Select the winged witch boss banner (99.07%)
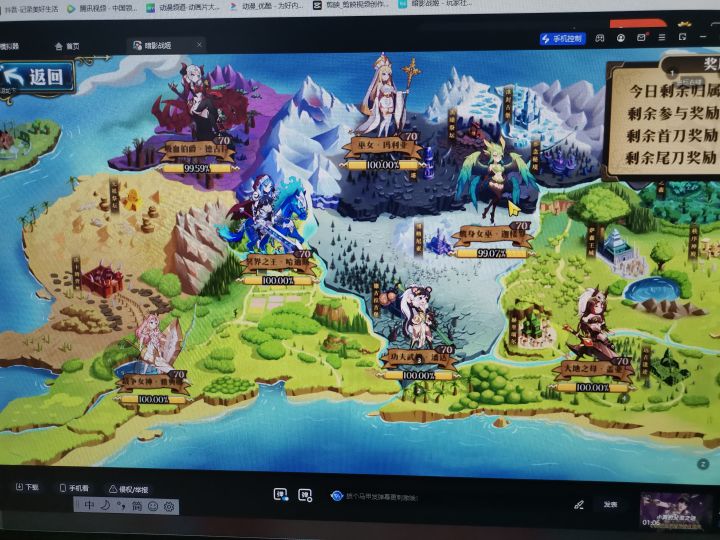Viewport: 720px width, 540px height. pyautogui.click(x=493, y=235)
